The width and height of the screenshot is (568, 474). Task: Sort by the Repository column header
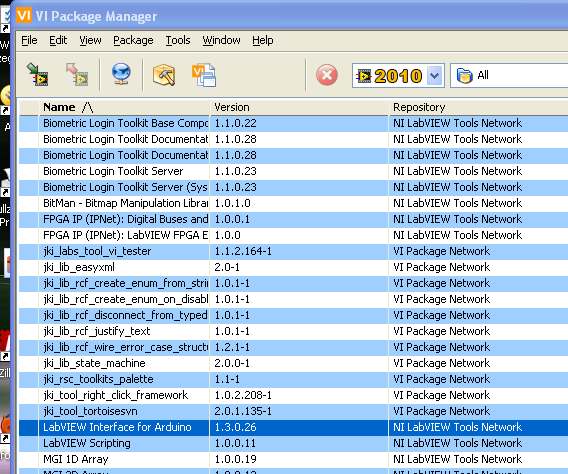(x=478, y=107)
